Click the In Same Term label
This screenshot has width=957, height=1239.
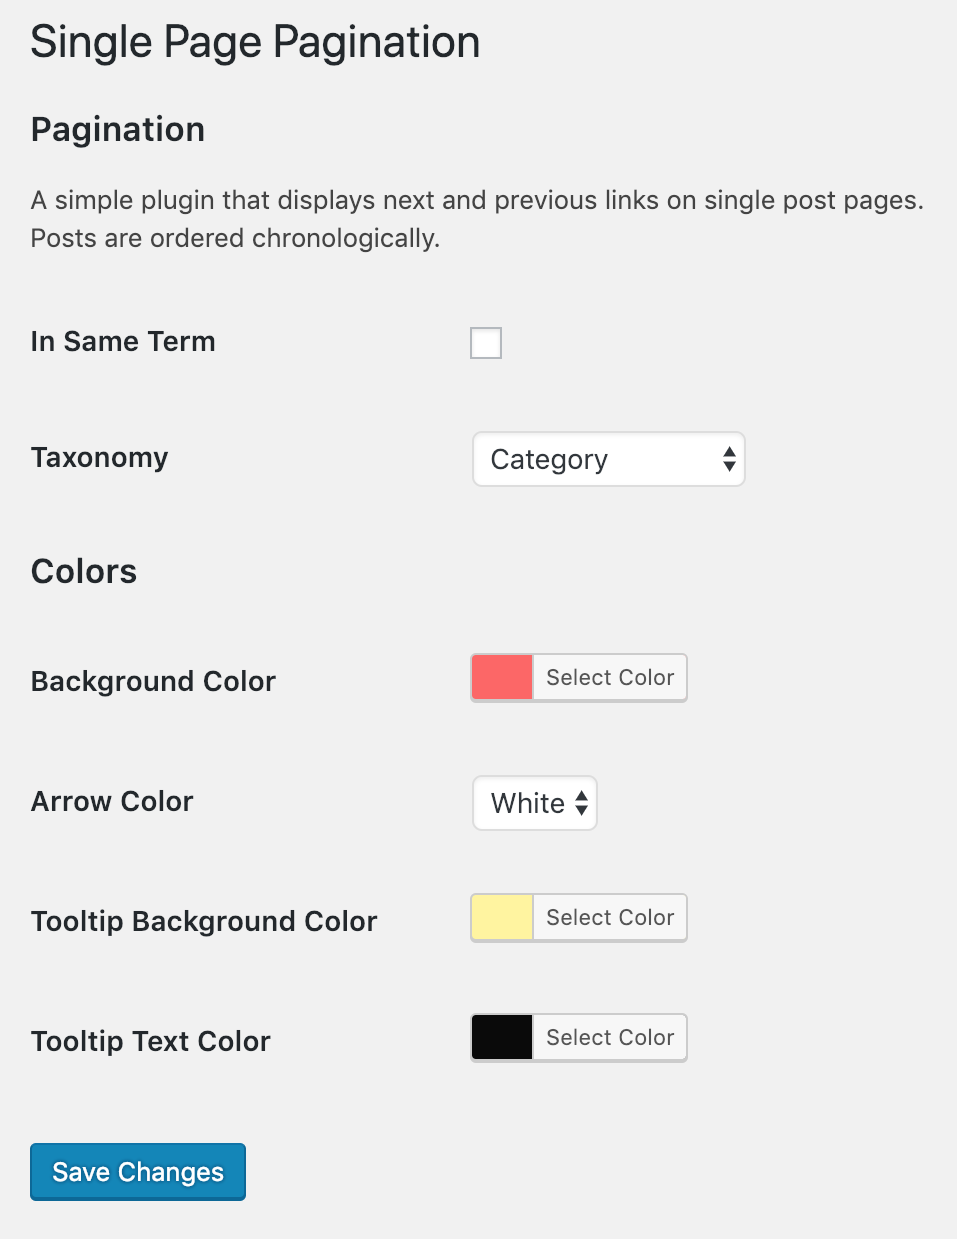(123, 342)
